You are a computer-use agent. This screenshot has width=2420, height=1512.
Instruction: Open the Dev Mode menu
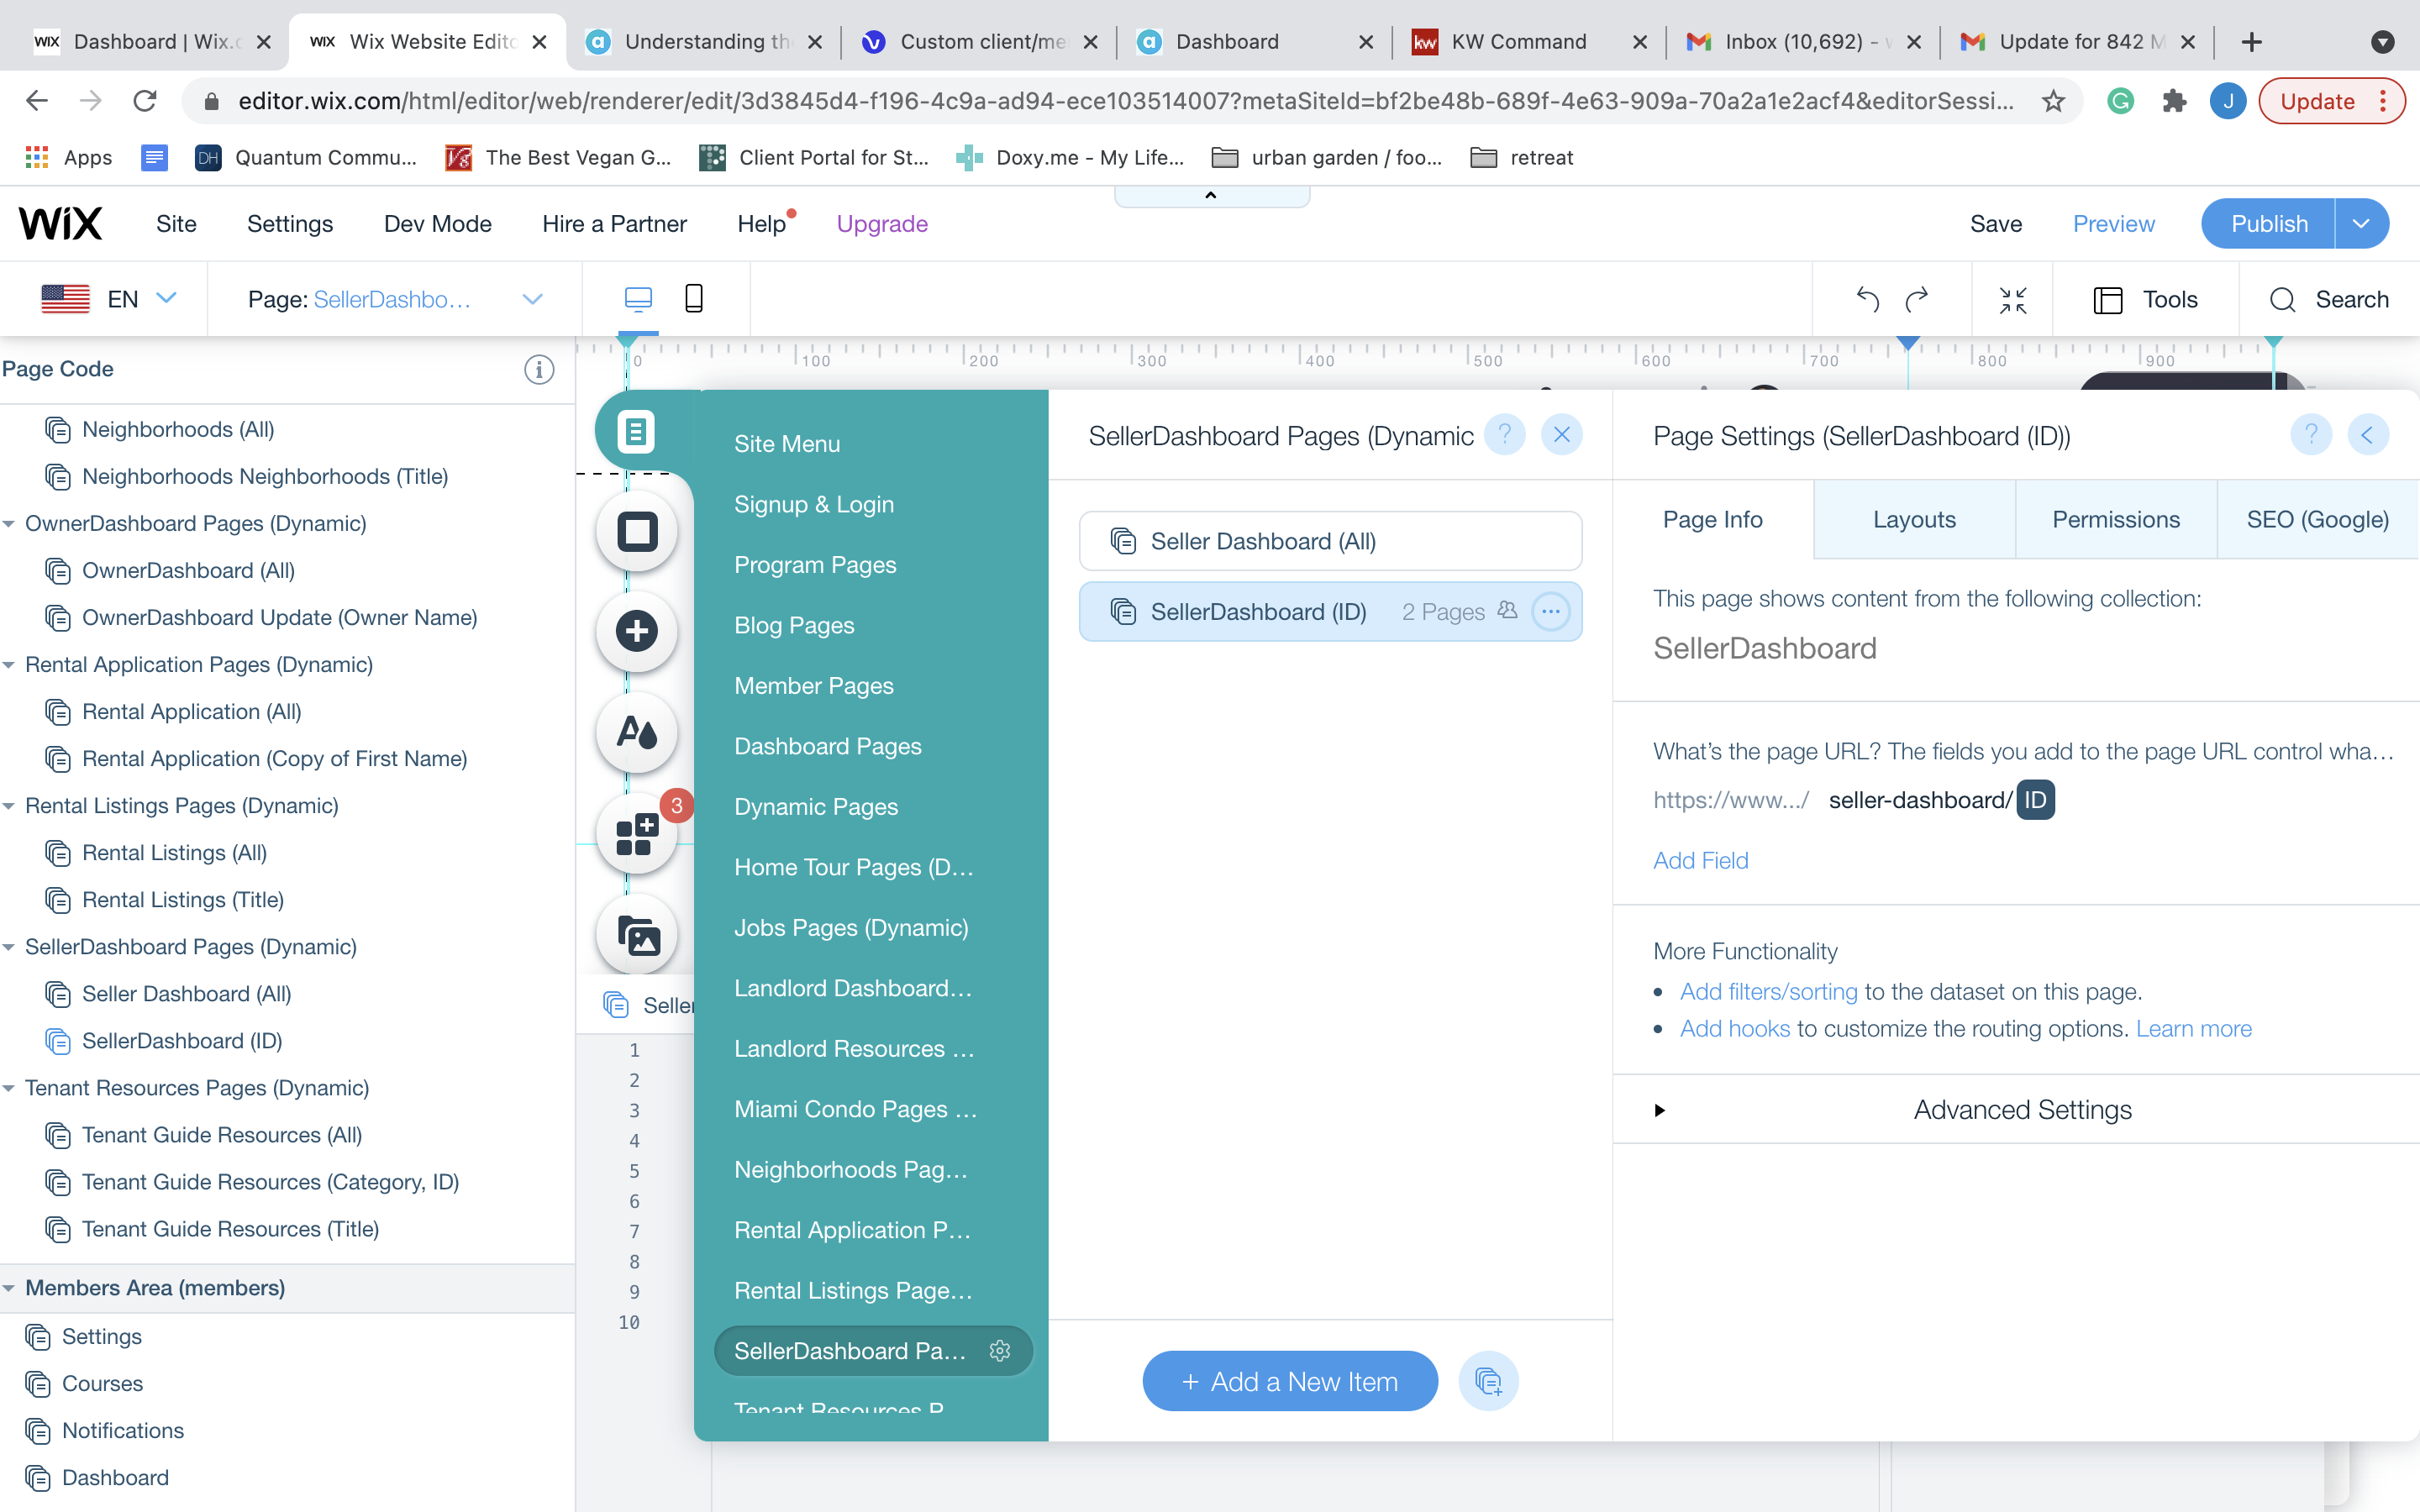[437, 224]
